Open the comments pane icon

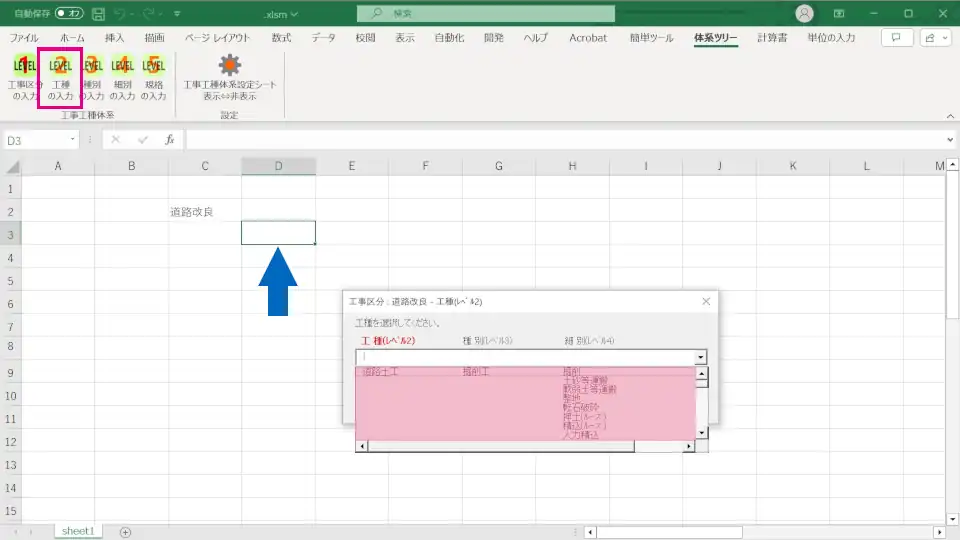pyautogui.click(x=896, y=37)
